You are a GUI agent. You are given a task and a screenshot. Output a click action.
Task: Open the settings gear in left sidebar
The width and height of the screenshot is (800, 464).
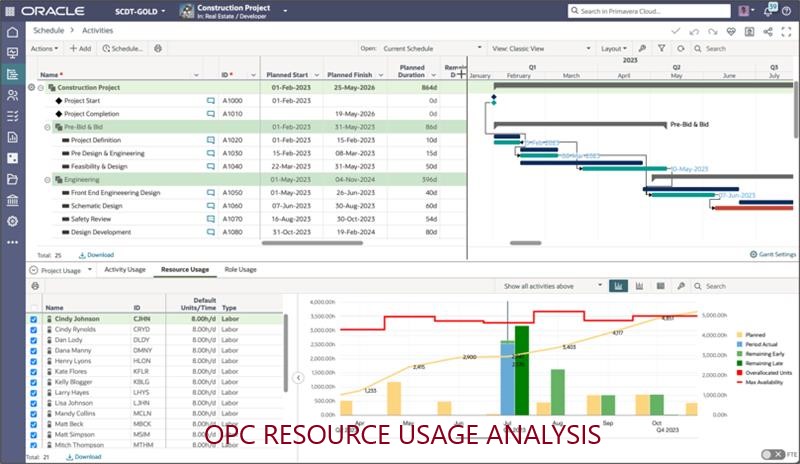pos(12,221)
